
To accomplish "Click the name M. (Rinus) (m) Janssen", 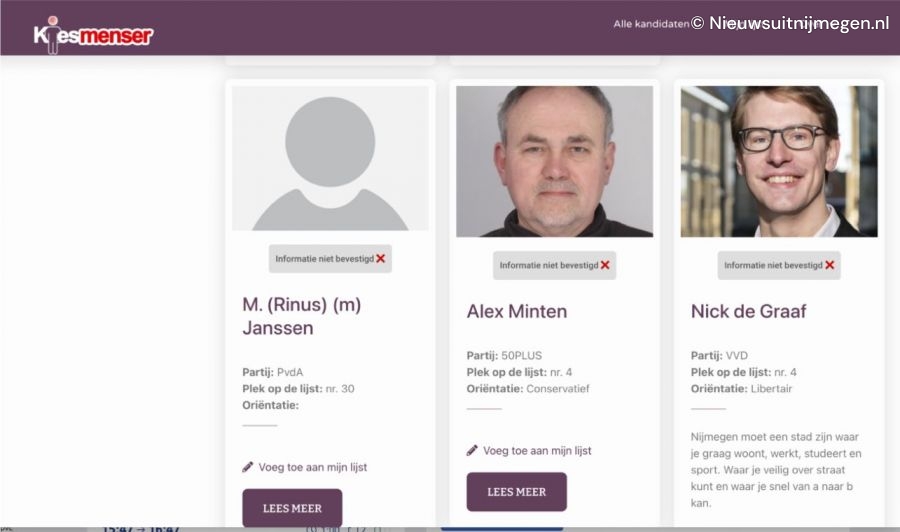I will [x=302, y=316].
